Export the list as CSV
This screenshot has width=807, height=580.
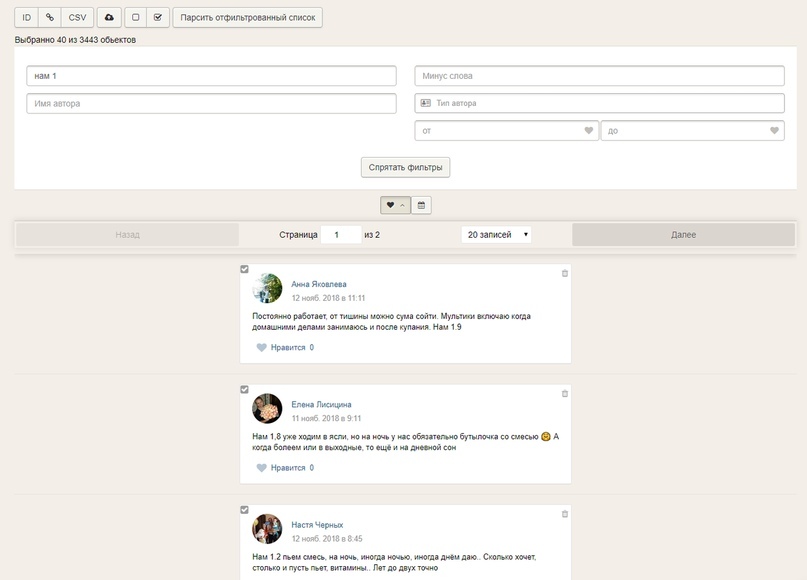(77, 17)
